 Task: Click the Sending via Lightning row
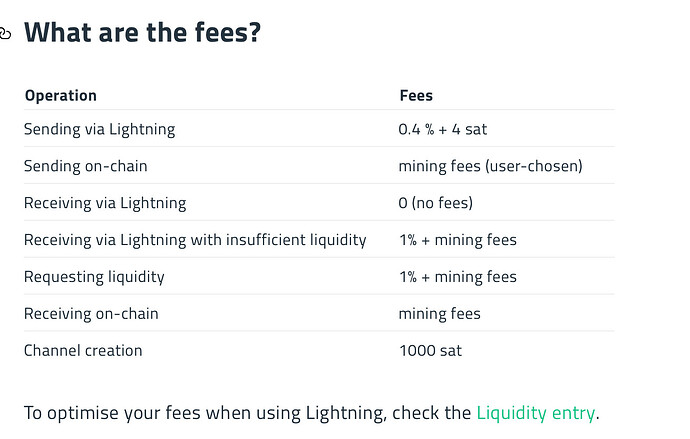(319, 129)
